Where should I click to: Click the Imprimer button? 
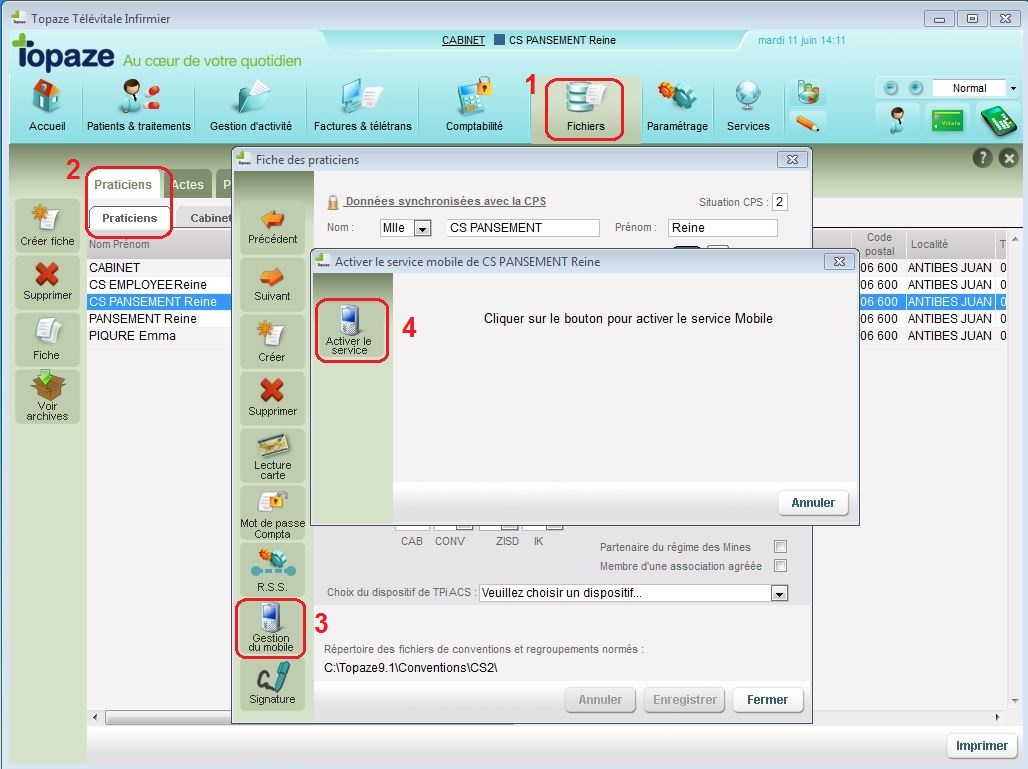click(x=981, y=745)
